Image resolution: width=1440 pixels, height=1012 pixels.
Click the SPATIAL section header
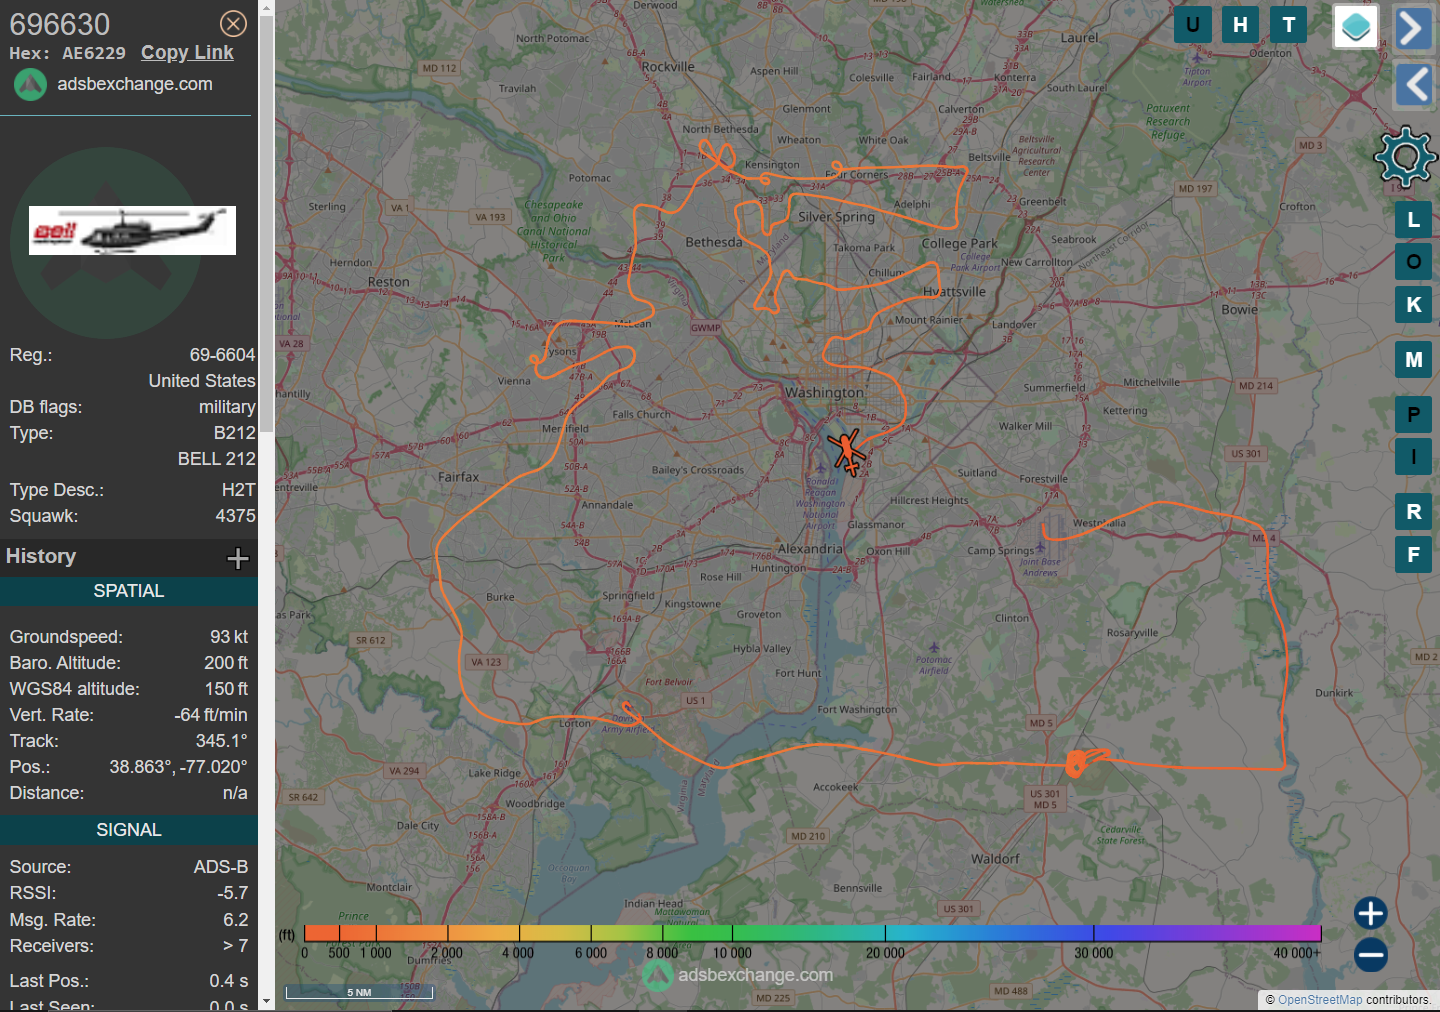click(129, 591)
